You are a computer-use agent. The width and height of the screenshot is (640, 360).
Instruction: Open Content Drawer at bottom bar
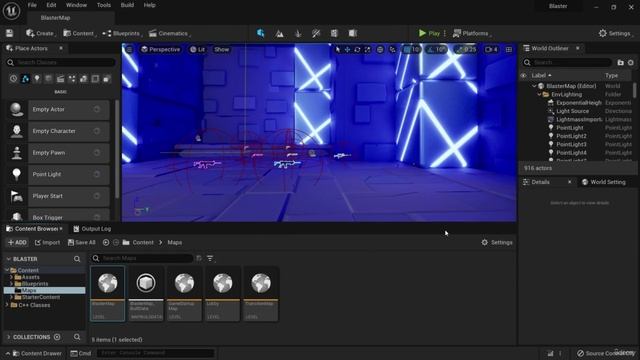click(37, 353)
